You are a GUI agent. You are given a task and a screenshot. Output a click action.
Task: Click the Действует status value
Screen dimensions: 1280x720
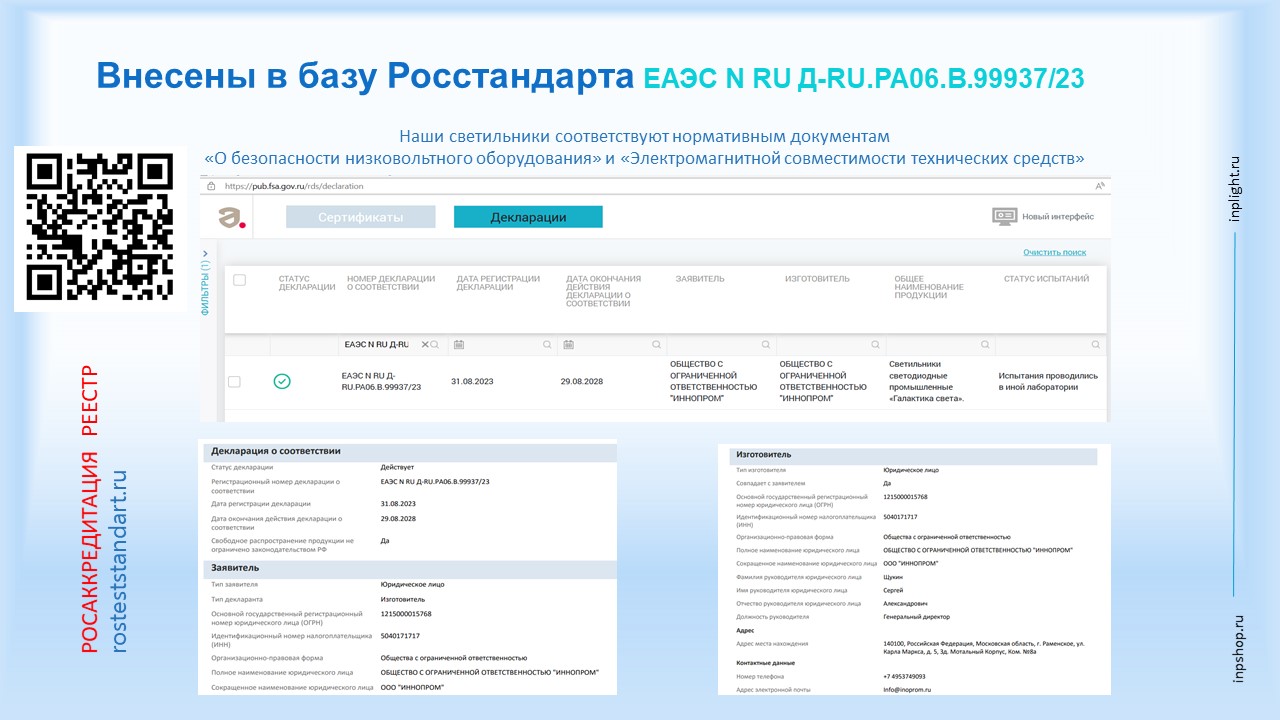(x=397, y=467)
